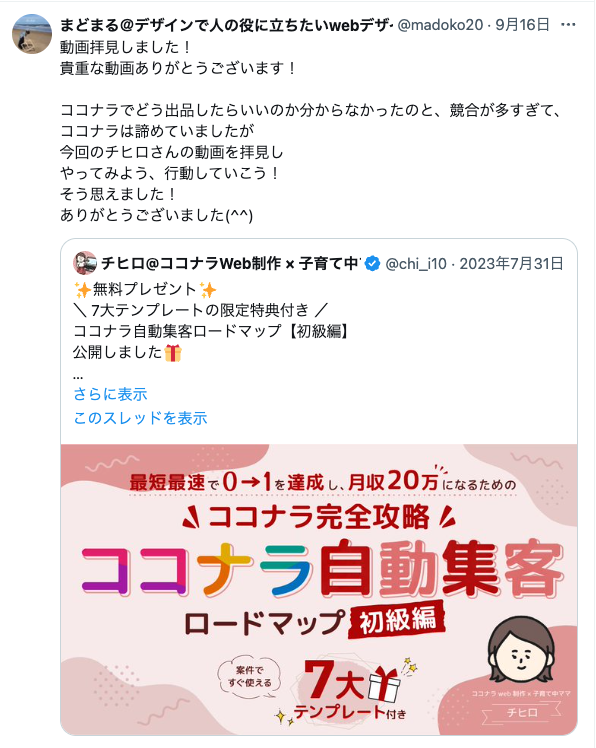
Task: Open the @chi_i10 handle link
Action: tap(416, 263)
